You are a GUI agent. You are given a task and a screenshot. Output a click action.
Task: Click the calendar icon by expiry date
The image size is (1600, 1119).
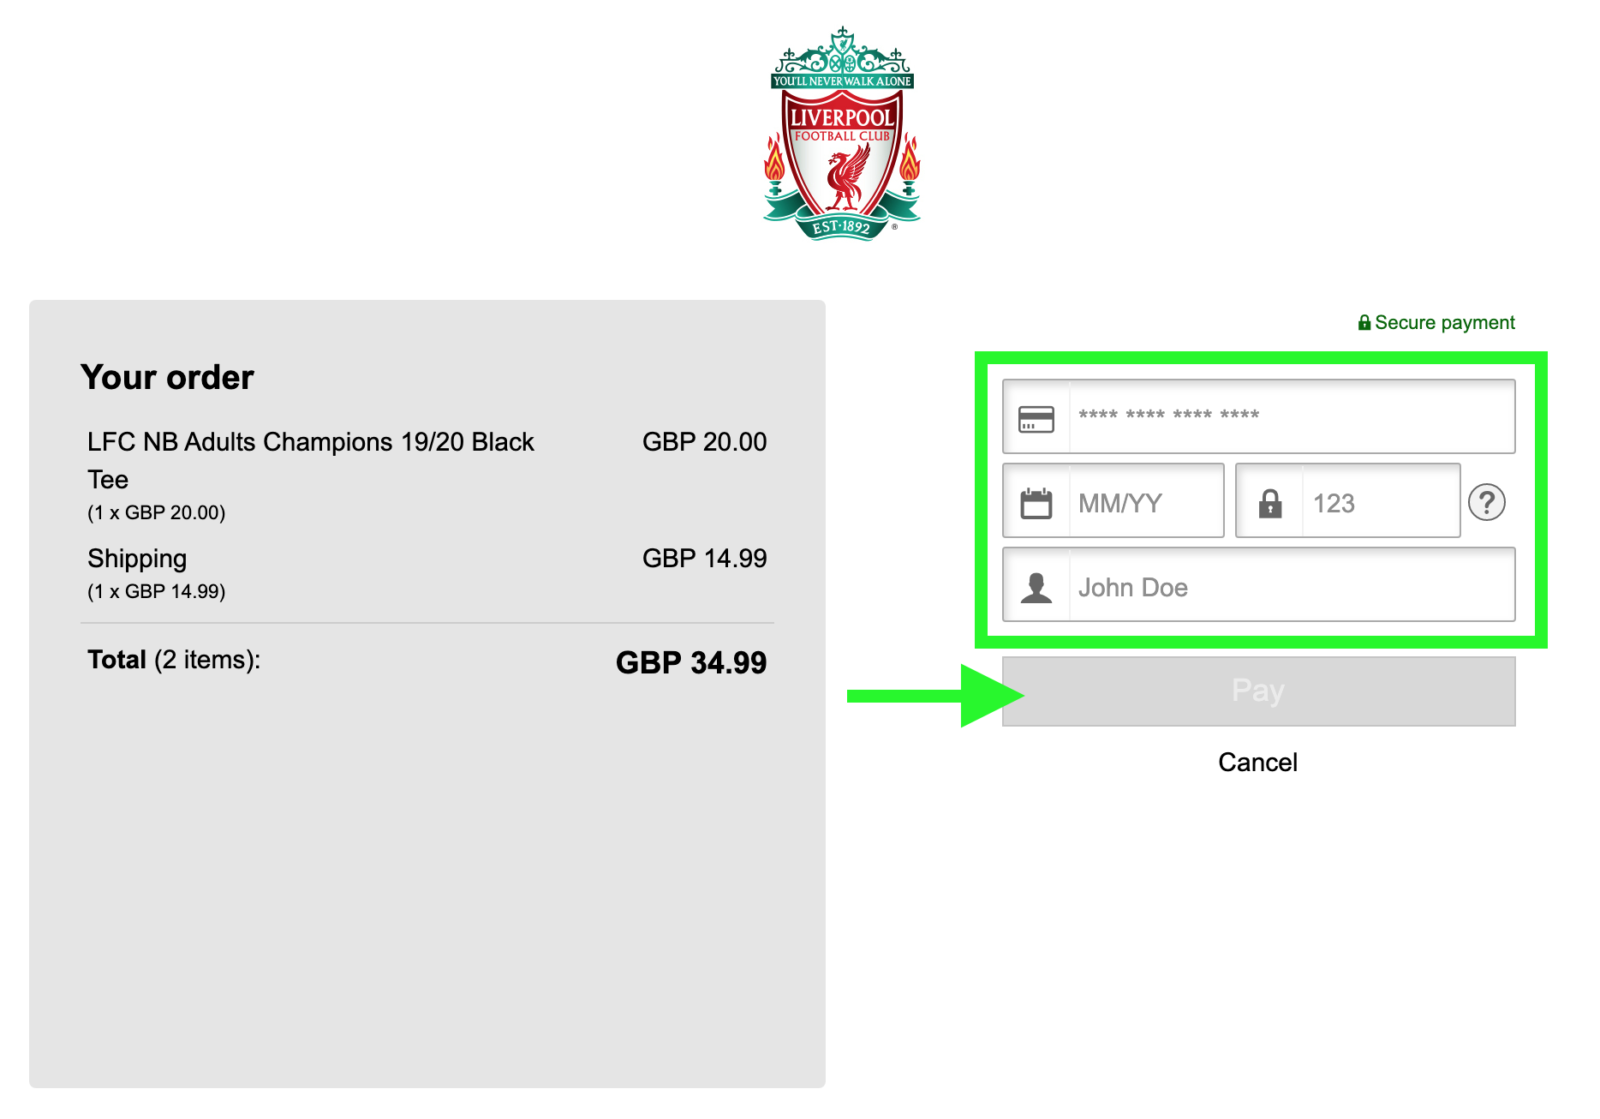[1036, 503]
